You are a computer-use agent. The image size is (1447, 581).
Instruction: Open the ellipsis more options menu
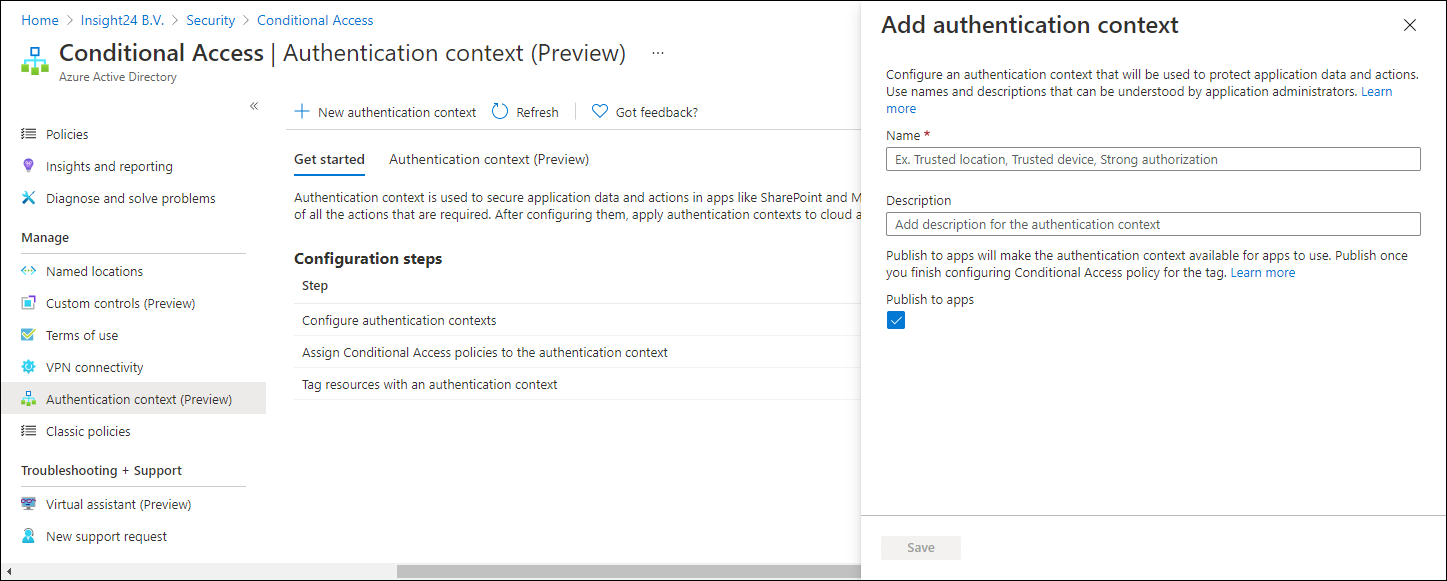[x=658, y=53]
